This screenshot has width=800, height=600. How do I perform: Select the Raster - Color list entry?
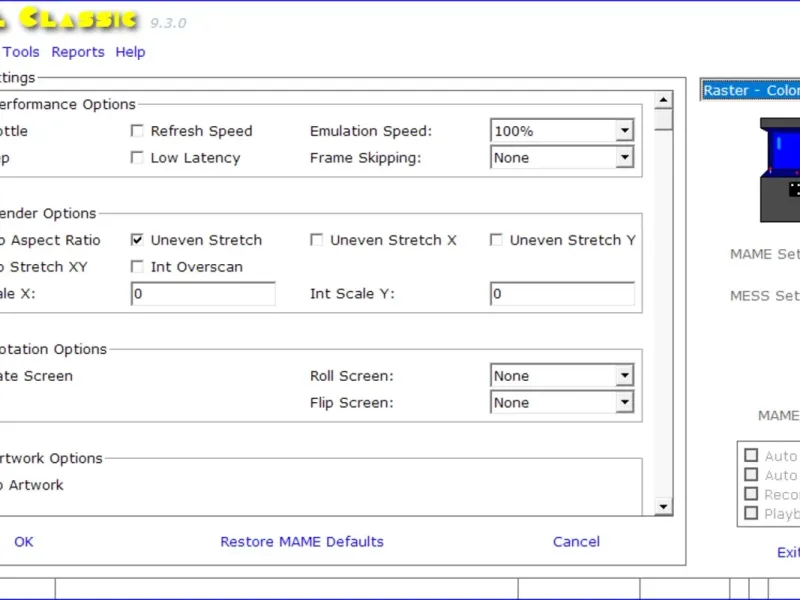tap(751, 90)
